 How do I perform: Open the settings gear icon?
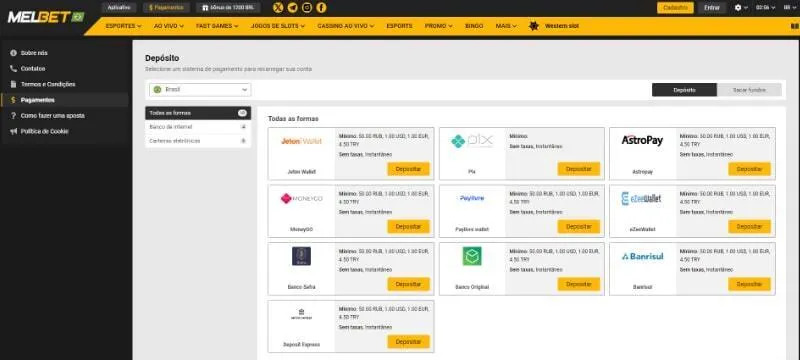738,8
